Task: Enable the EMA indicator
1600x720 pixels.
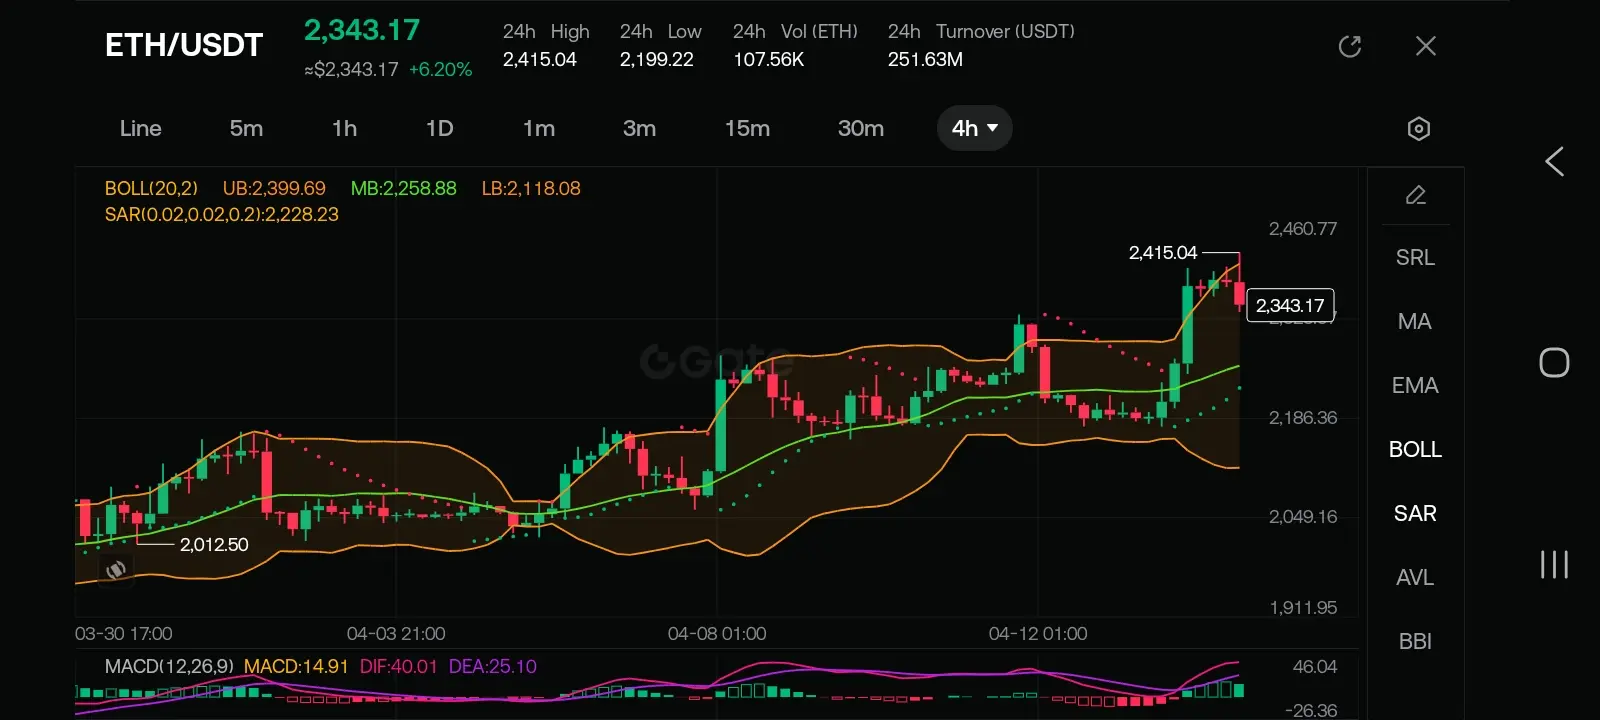Action: 1415,386
